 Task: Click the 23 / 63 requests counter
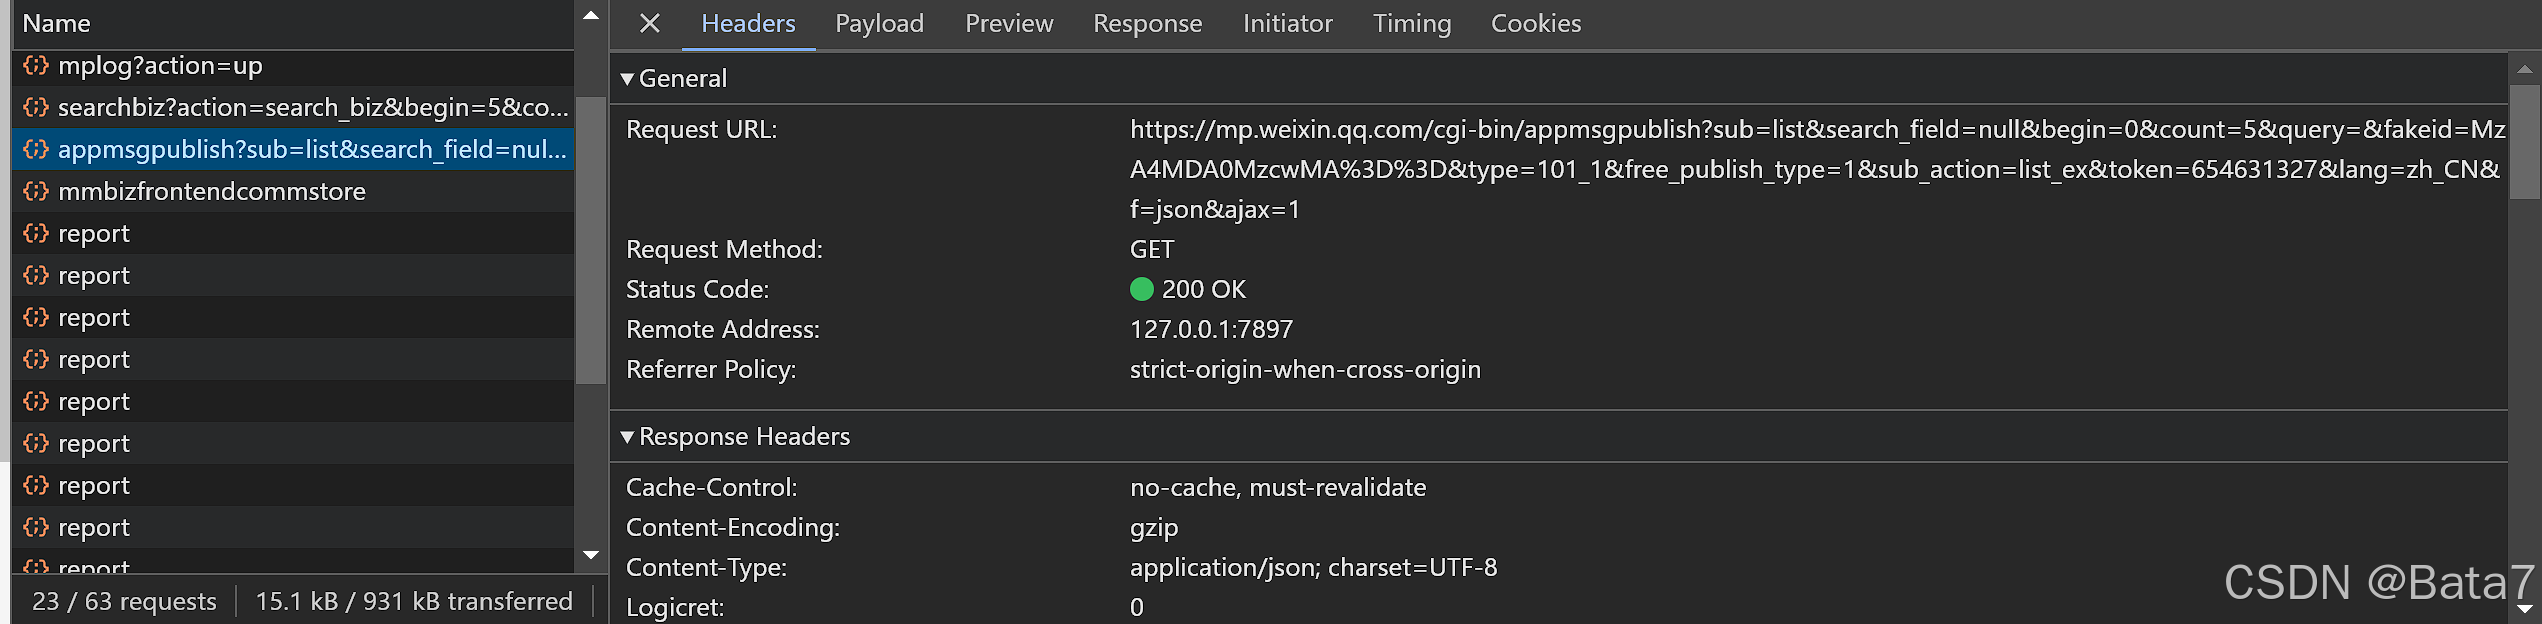(x=123, y=601)
